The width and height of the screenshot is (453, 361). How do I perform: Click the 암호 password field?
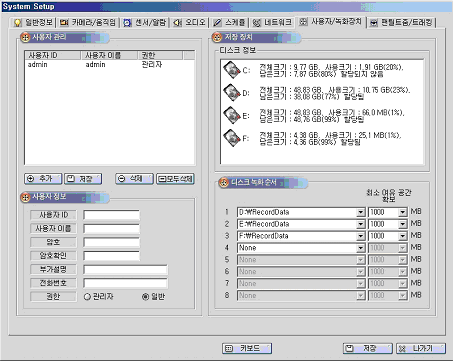(x=111, y=242)
